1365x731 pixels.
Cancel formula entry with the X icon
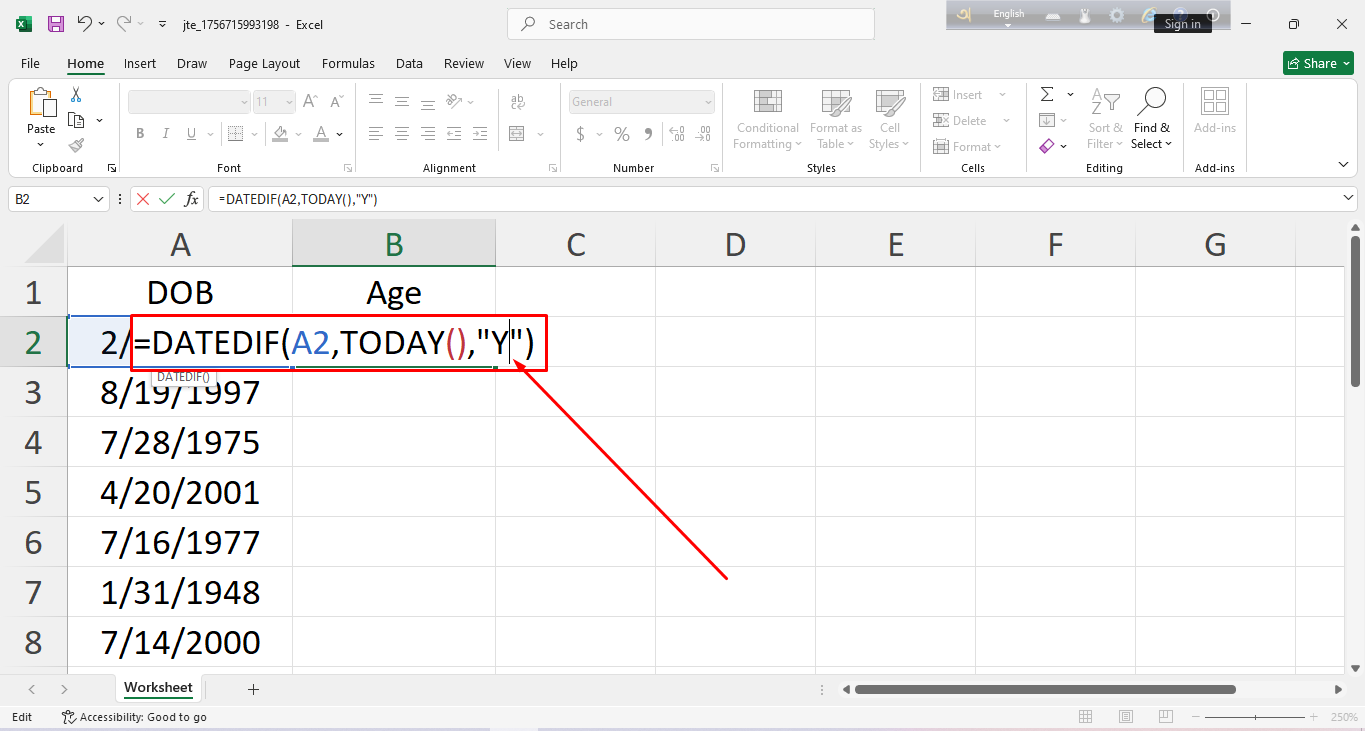143,199
